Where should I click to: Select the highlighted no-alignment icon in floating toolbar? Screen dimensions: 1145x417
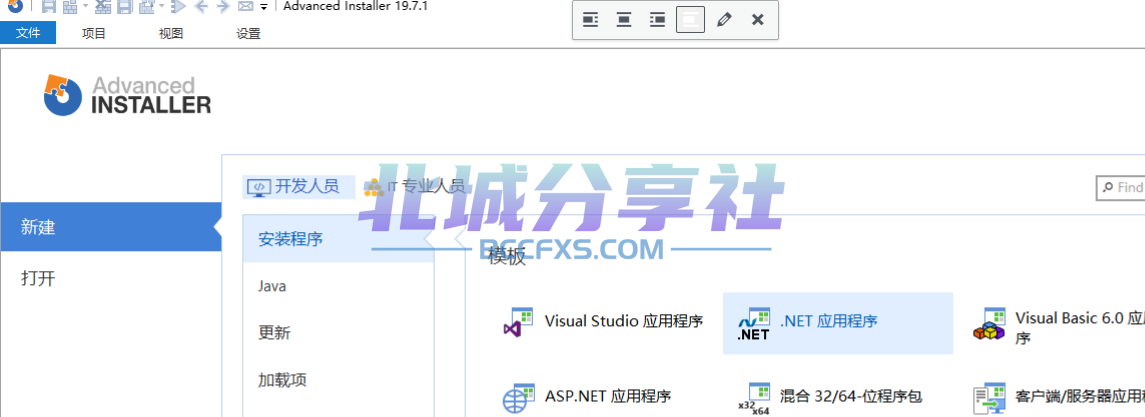click(691, 20)
